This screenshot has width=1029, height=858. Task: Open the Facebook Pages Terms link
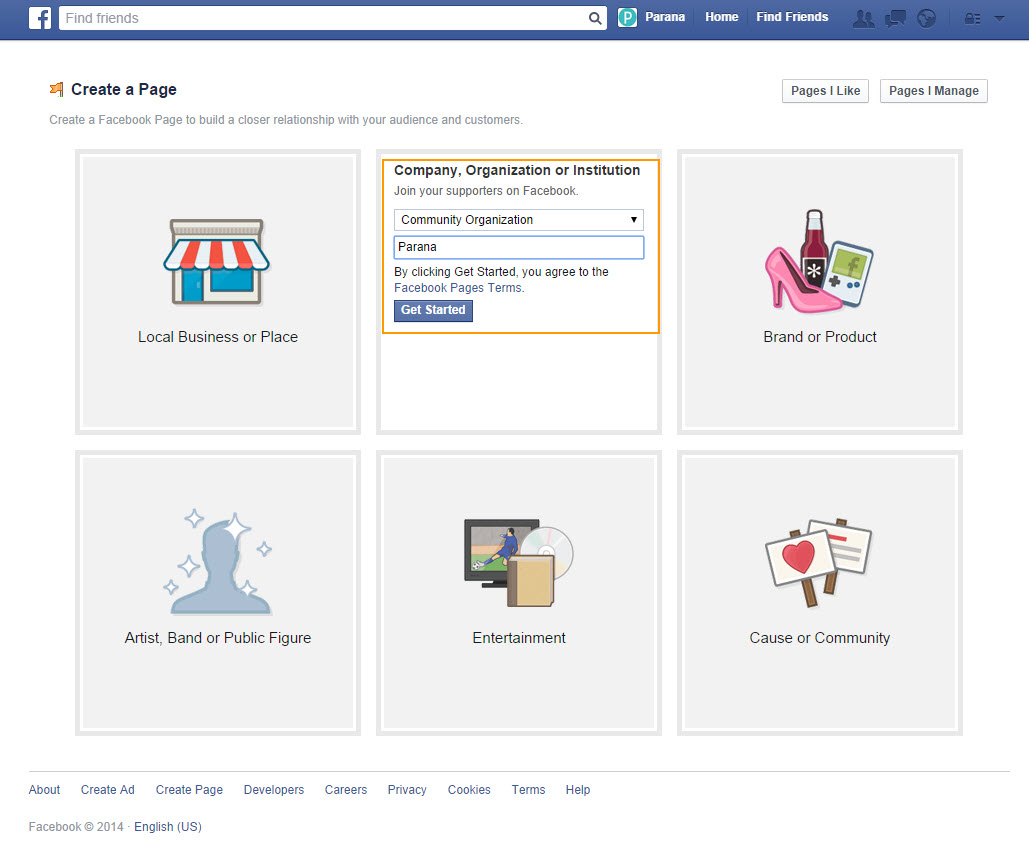(458, 288)
